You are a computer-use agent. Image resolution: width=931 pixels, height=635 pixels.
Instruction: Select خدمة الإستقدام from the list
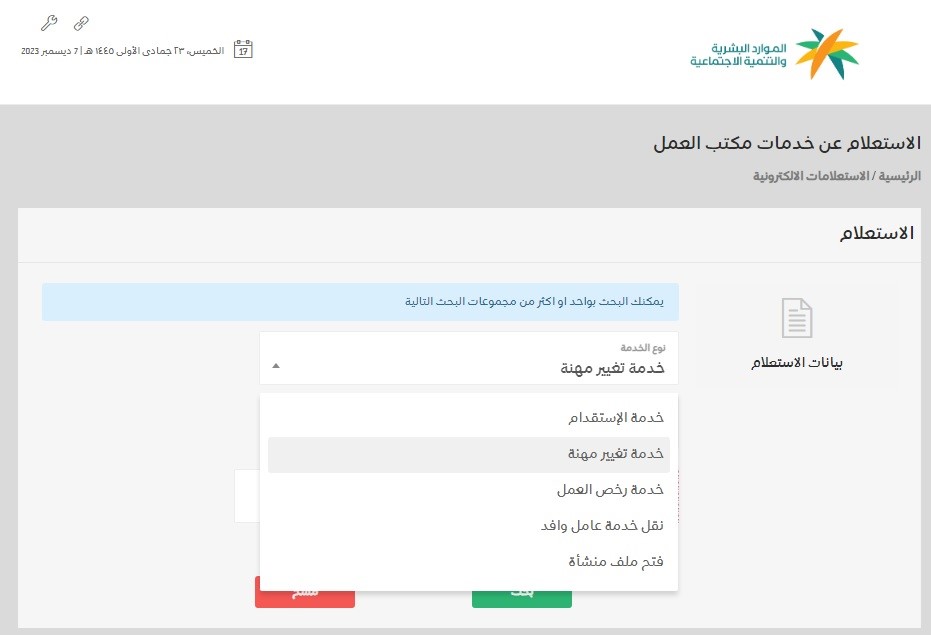468,418
